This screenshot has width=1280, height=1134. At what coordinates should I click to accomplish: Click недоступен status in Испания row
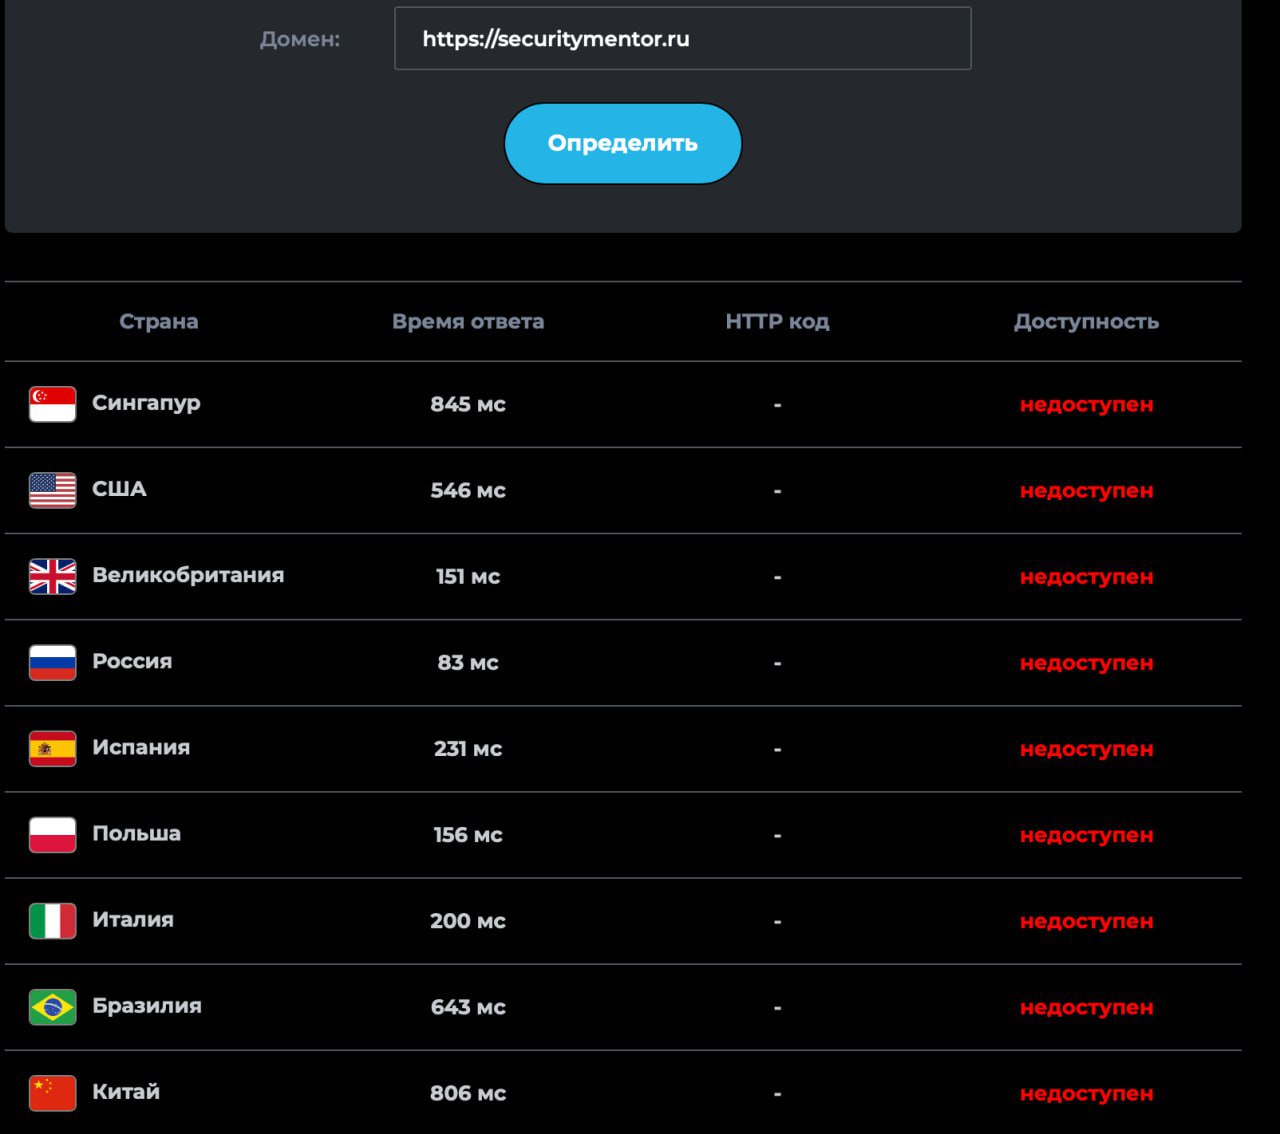click(1087, 748)
